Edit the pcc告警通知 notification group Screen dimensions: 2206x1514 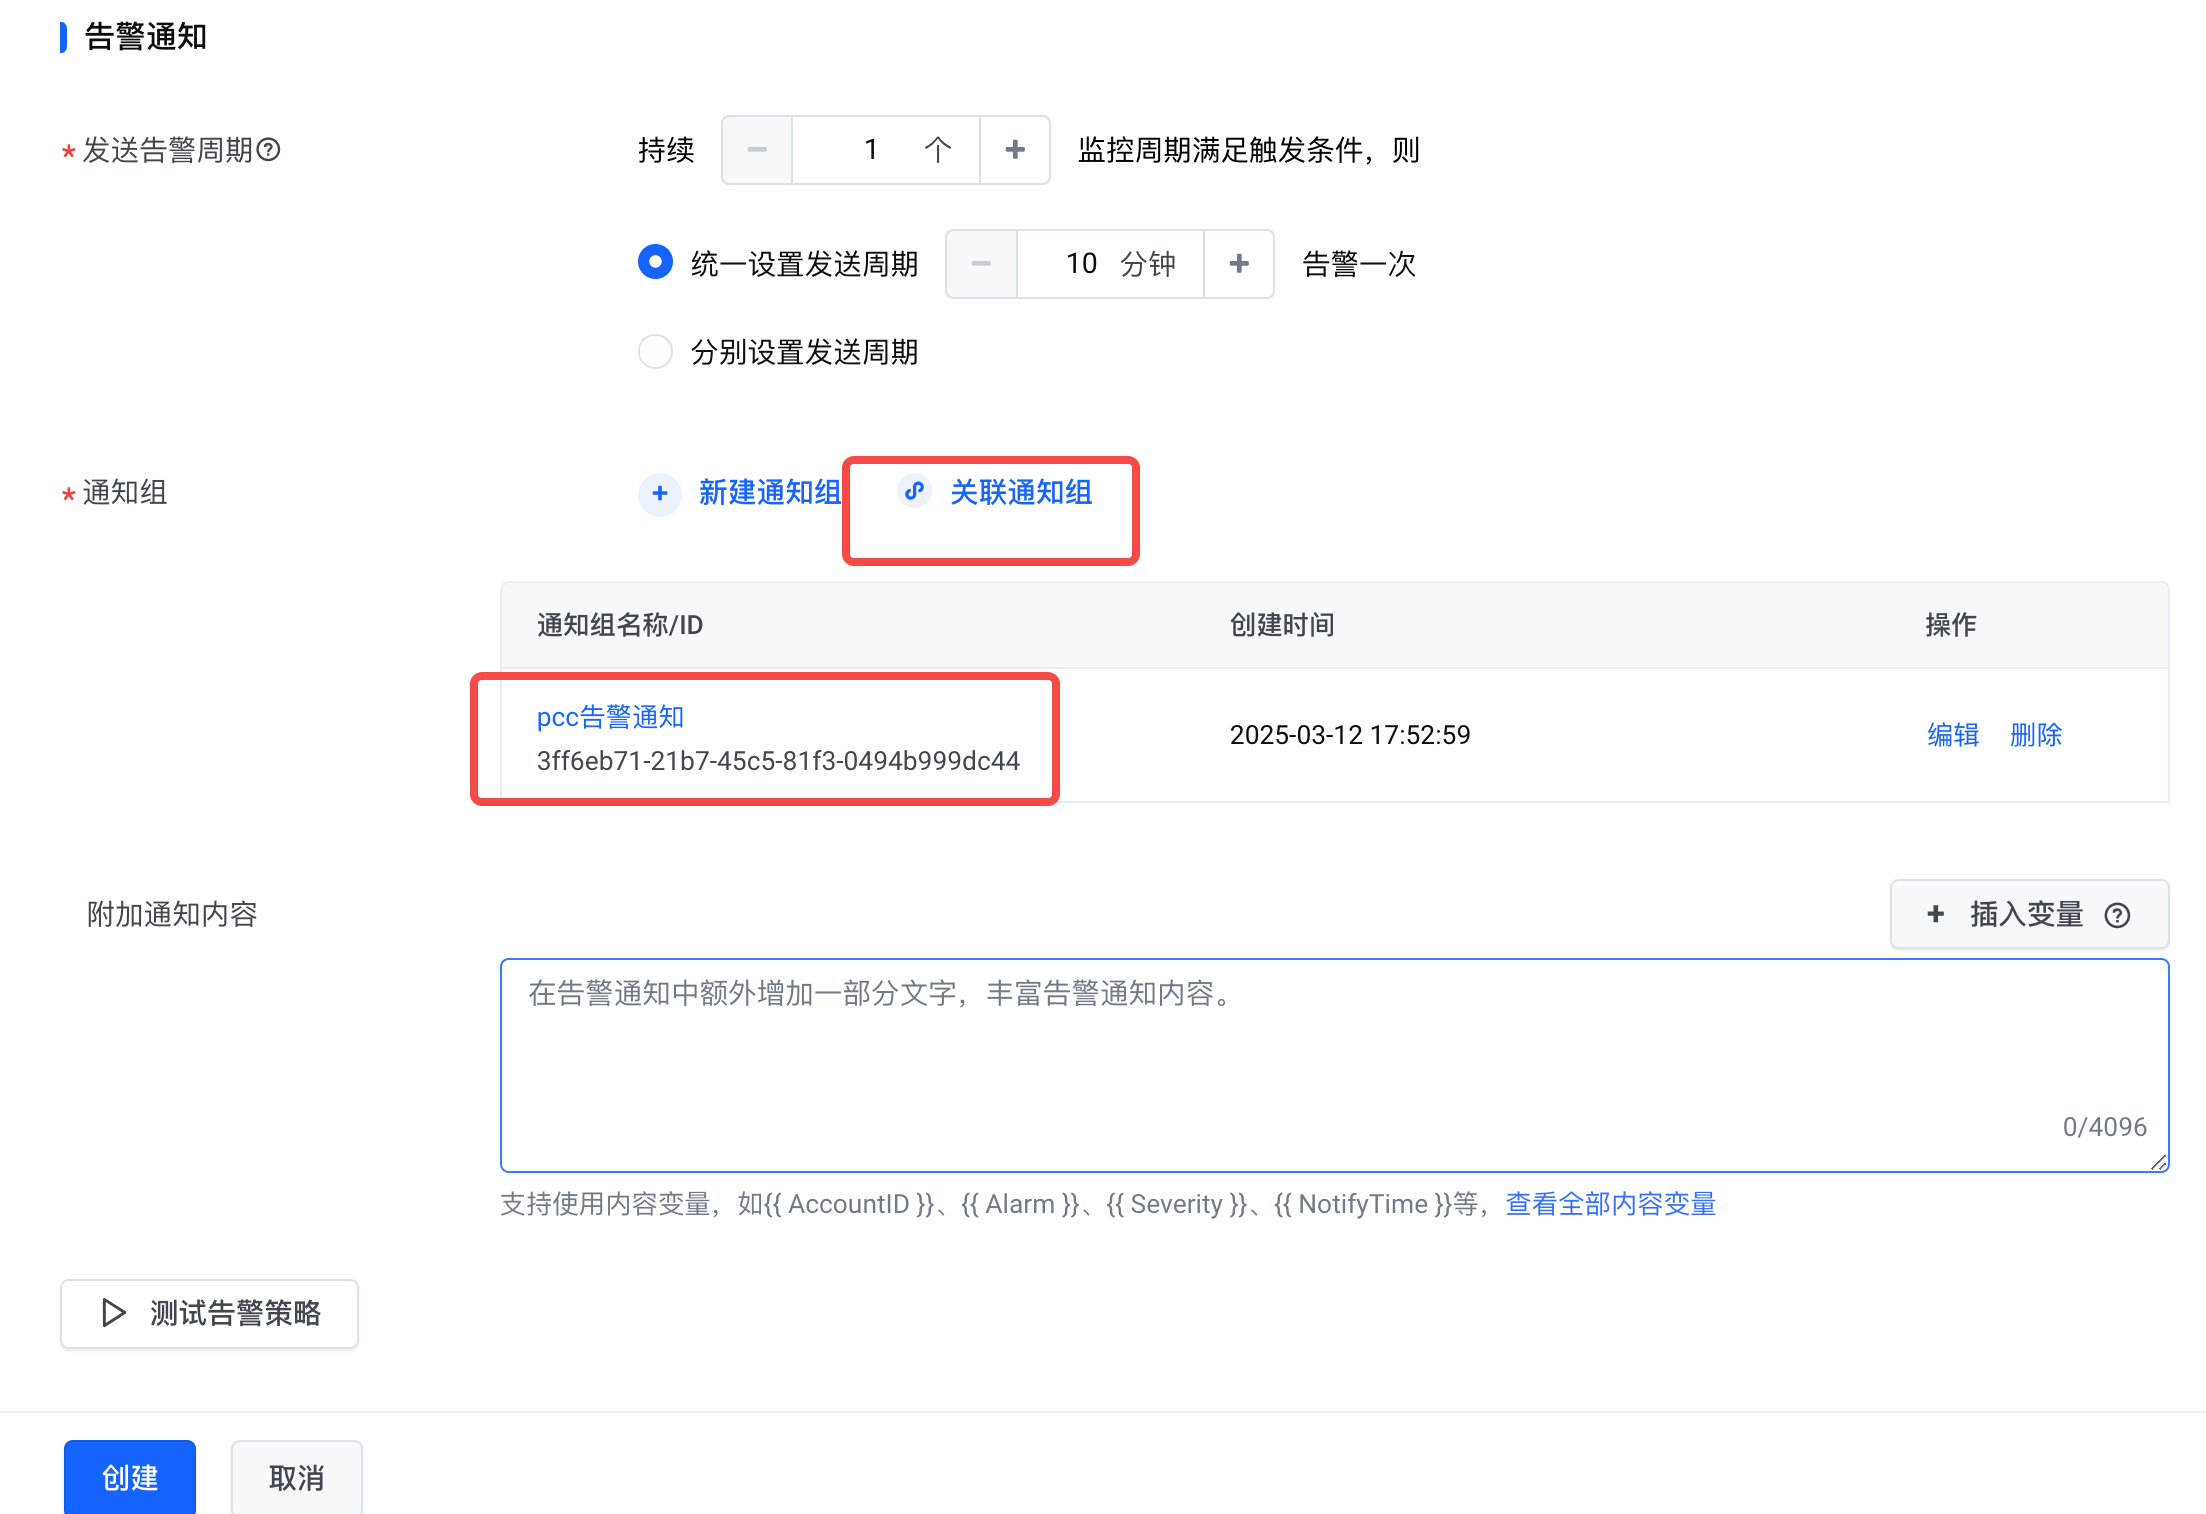(x=1952, y=735)
